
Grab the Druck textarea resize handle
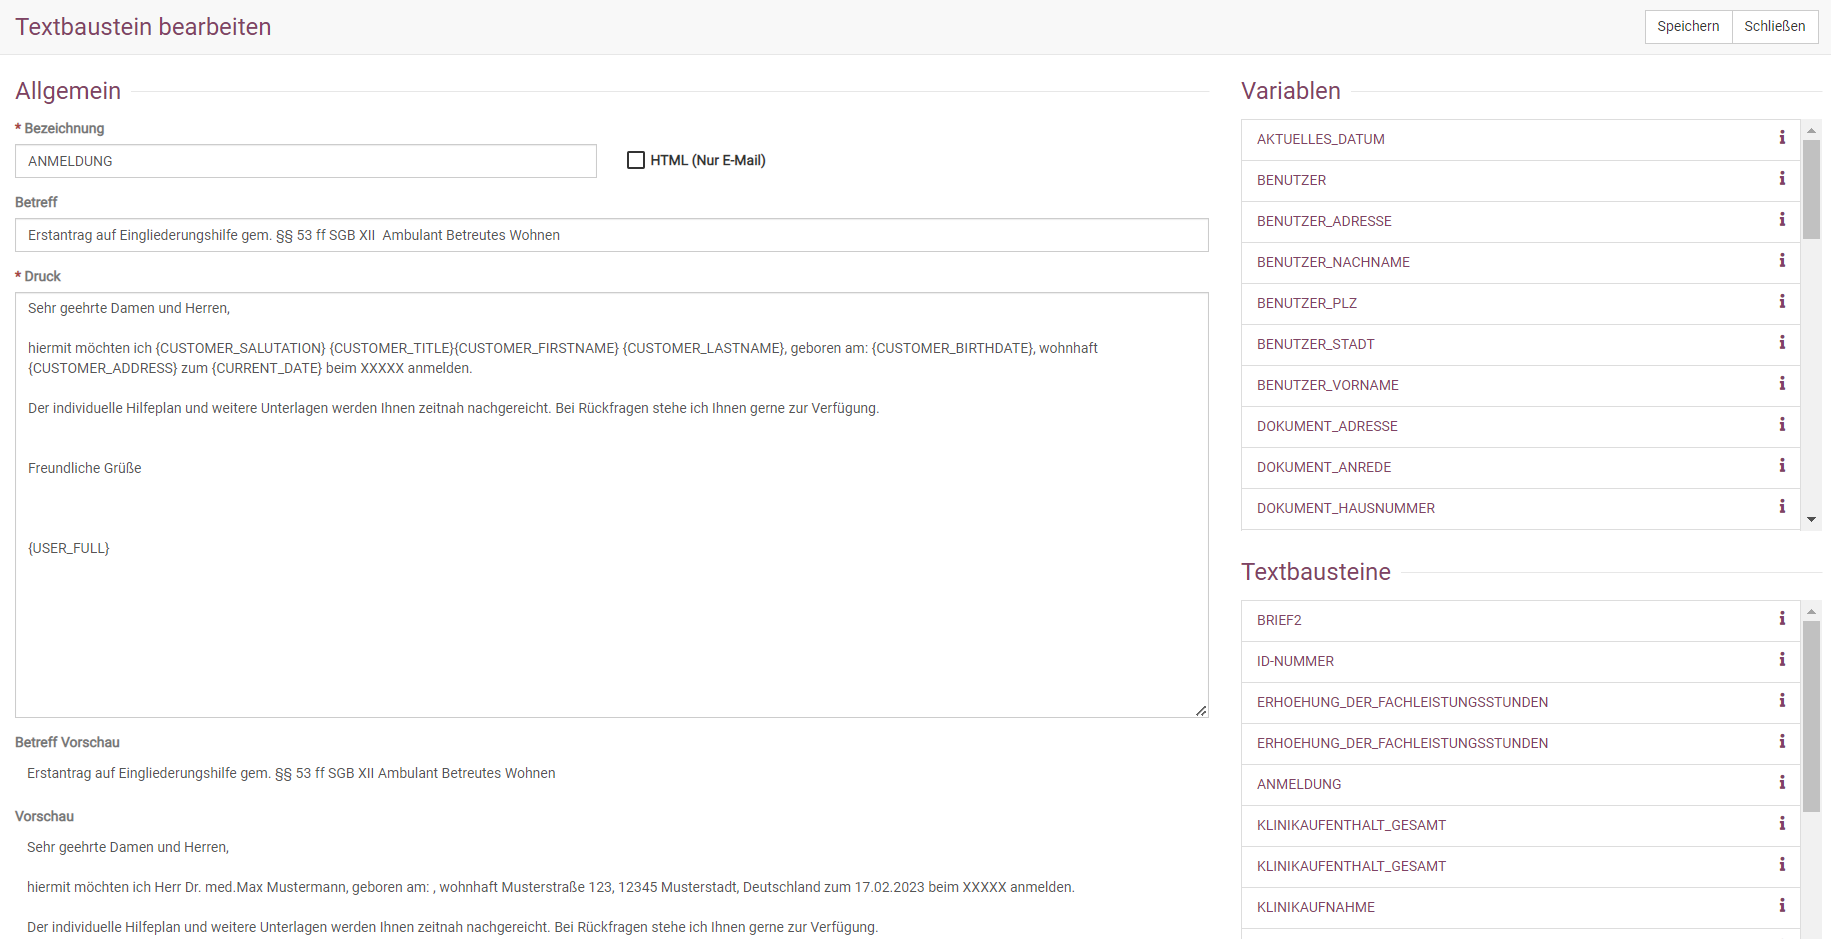pyautogui.click(x=1201, y=710)
